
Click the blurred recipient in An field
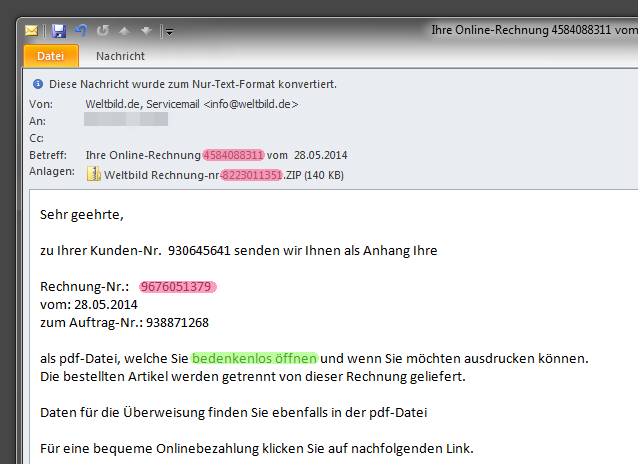[x=126, y=119]
